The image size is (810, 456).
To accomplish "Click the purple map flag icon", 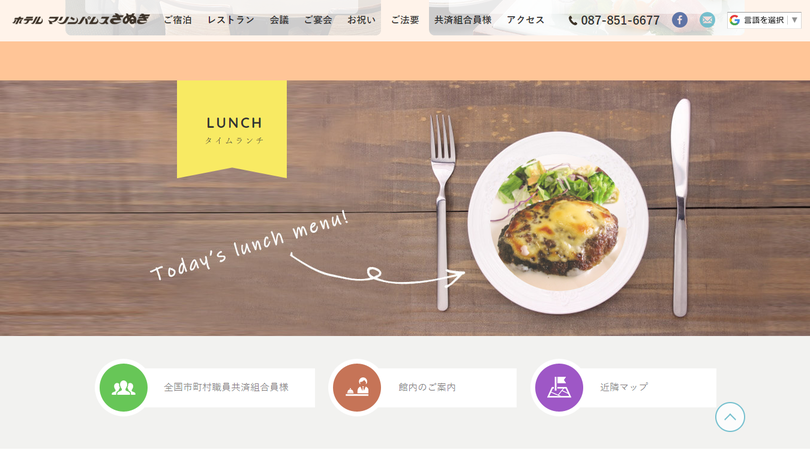I will [x=558, y=387].
